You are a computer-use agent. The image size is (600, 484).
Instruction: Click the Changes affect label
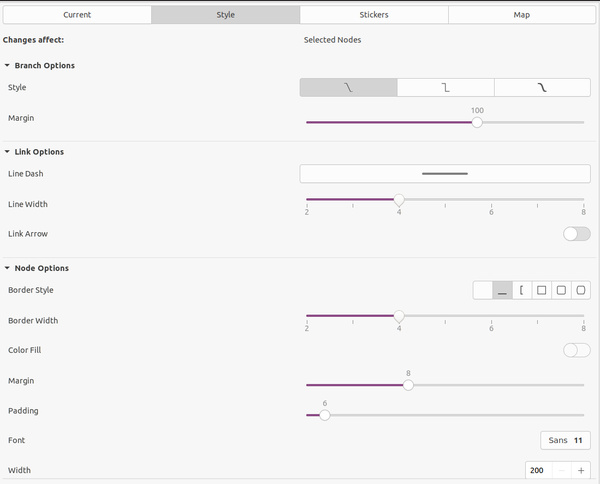pyautogui.click(x=33, y=40)
